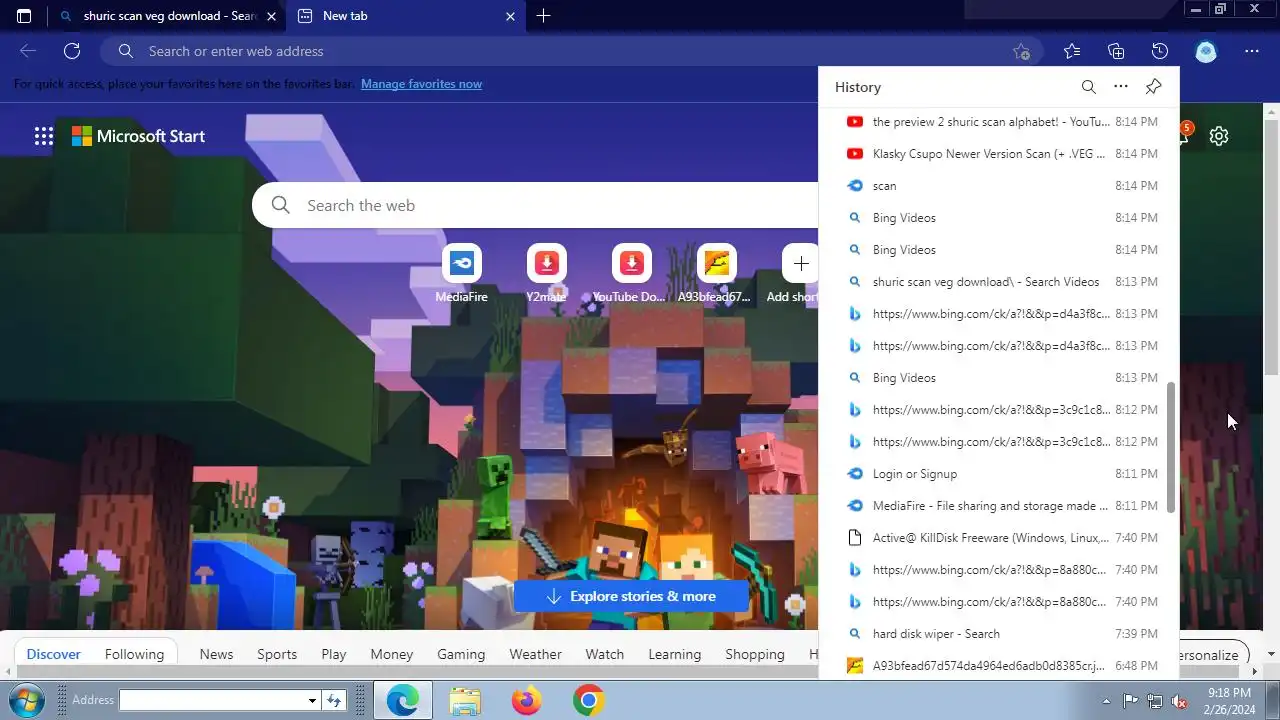Click the History panel scrollbar thumb
The height and width of the screenshot is (720, 1280).
[x=1171, y=447]
